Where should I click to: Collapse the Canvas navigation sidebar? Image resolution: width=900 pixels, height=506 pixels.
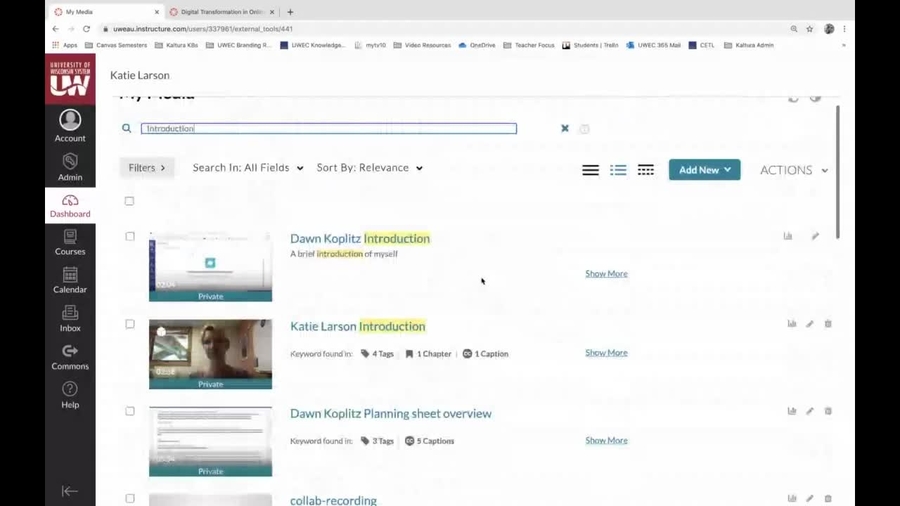pyautogui.click(x=70, y=491)
